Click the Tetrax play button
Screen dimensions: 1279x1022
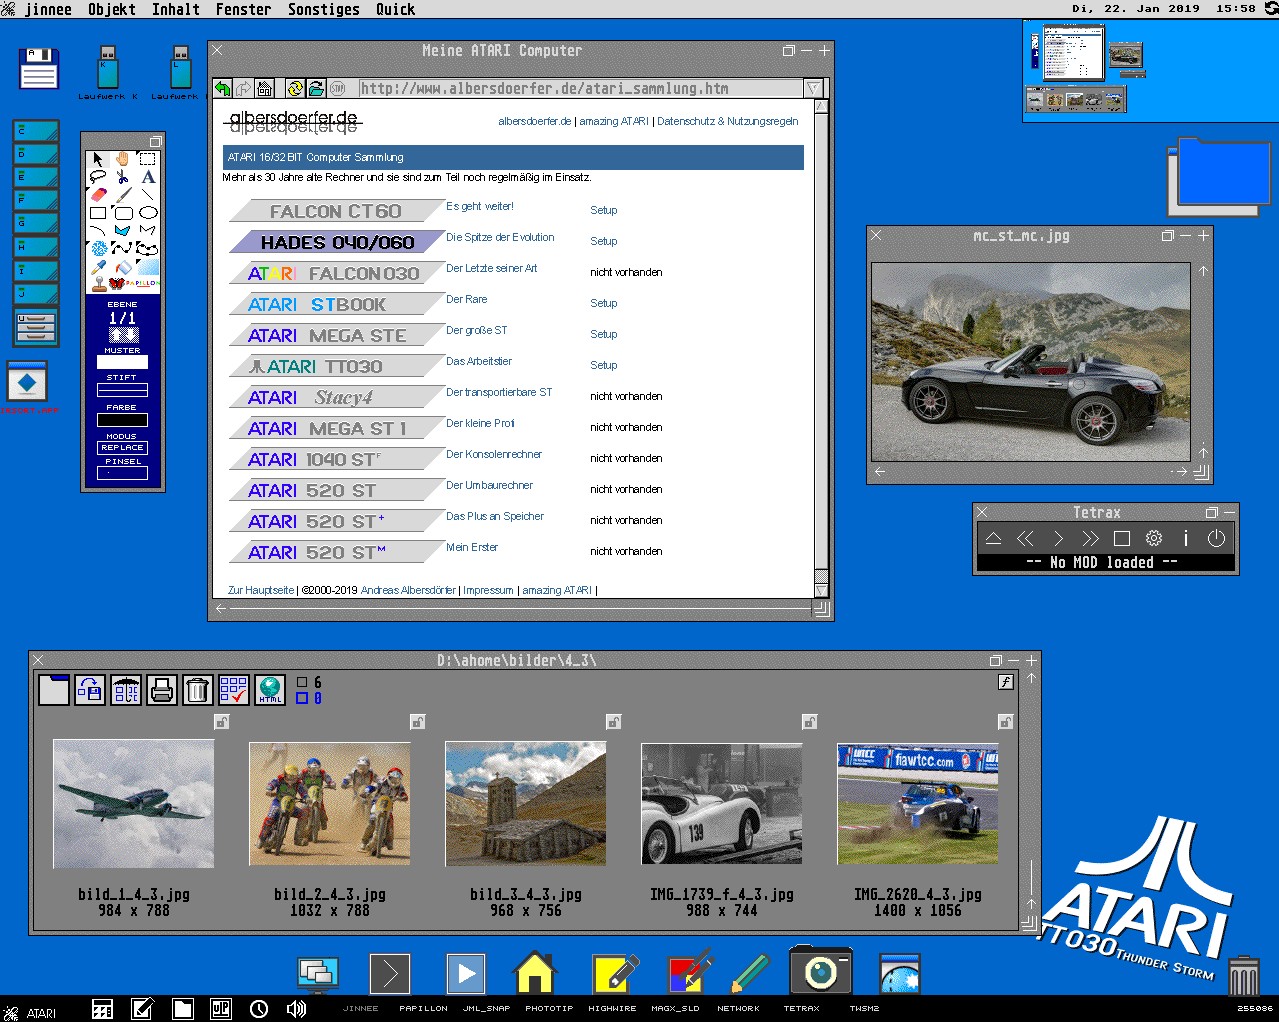click(x=1058, y=538)
